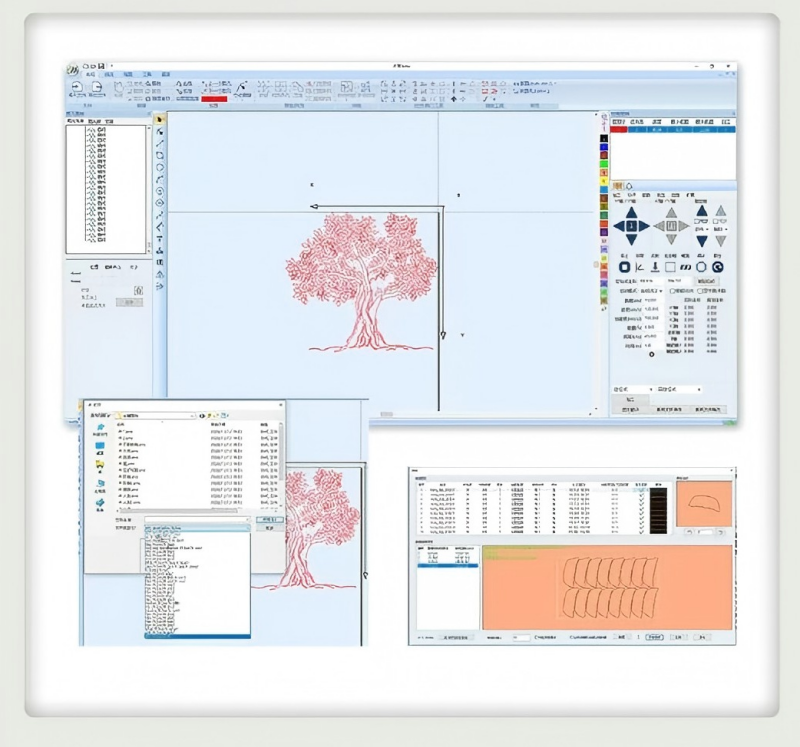The image size is (800, 747).
Task: Open the lower-left dropdown in the right panel
Action: tap(630, 388)
